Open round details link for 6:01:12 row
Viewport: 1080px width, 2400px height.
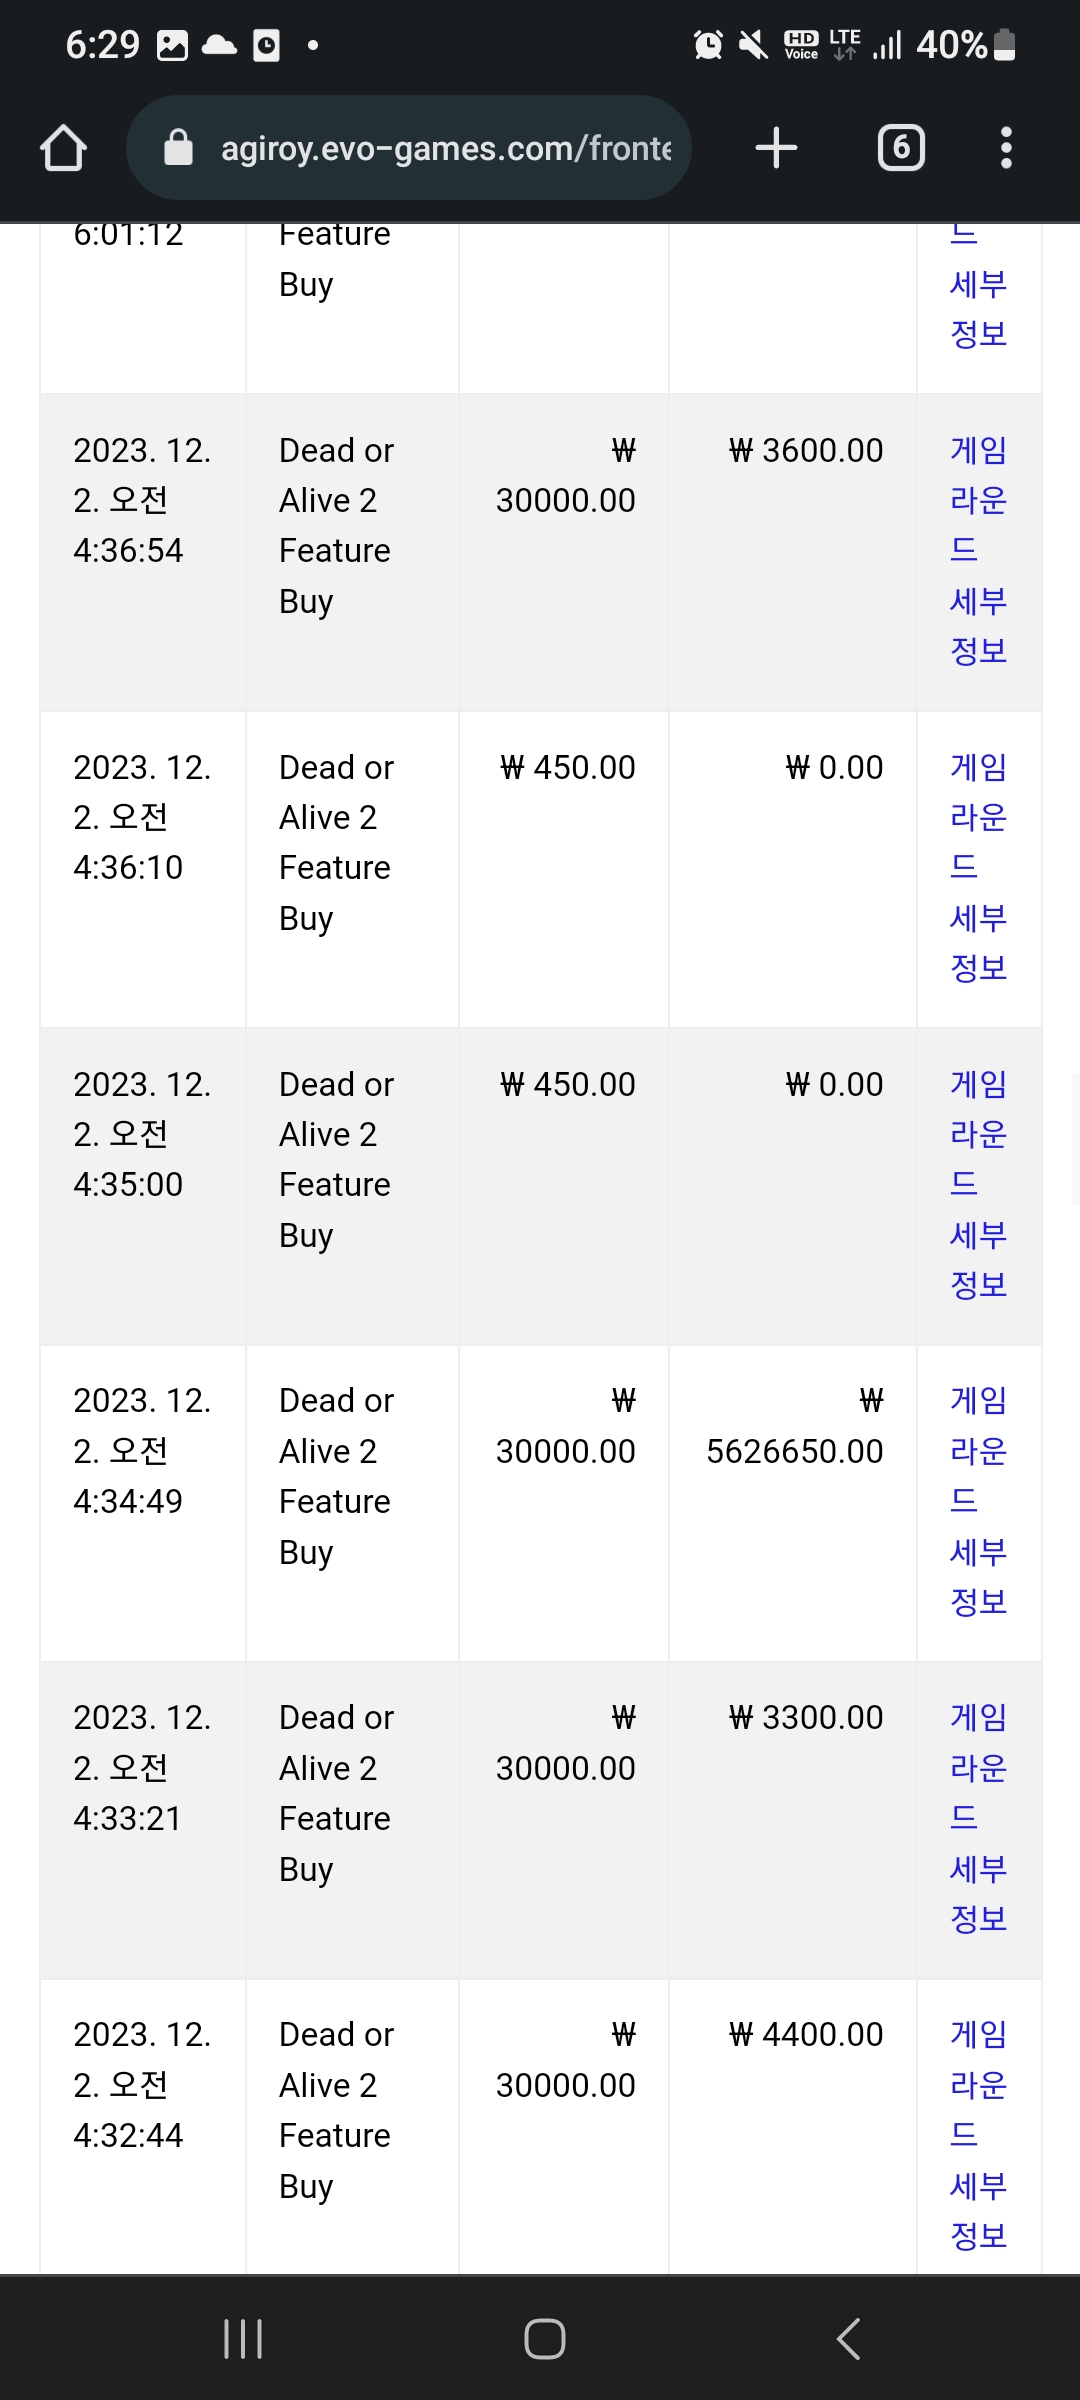tap(978, 288)
